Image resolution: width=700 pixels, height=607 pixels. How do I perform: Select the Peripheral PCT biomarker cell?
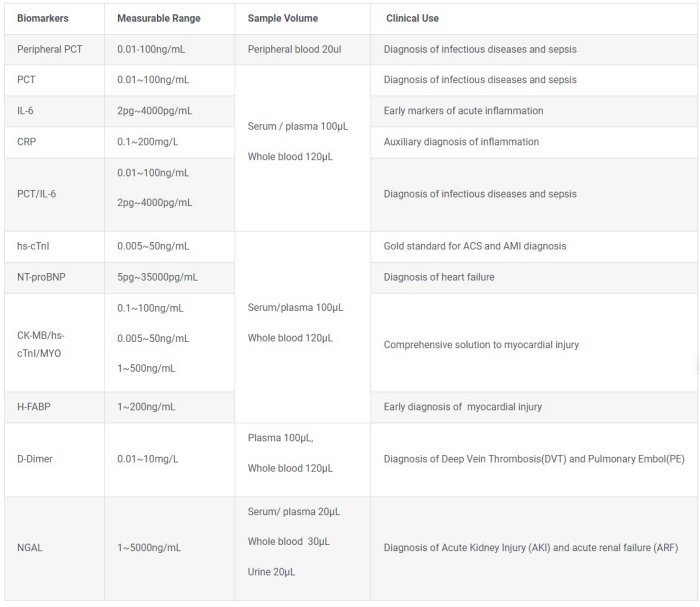coord(50,49)
